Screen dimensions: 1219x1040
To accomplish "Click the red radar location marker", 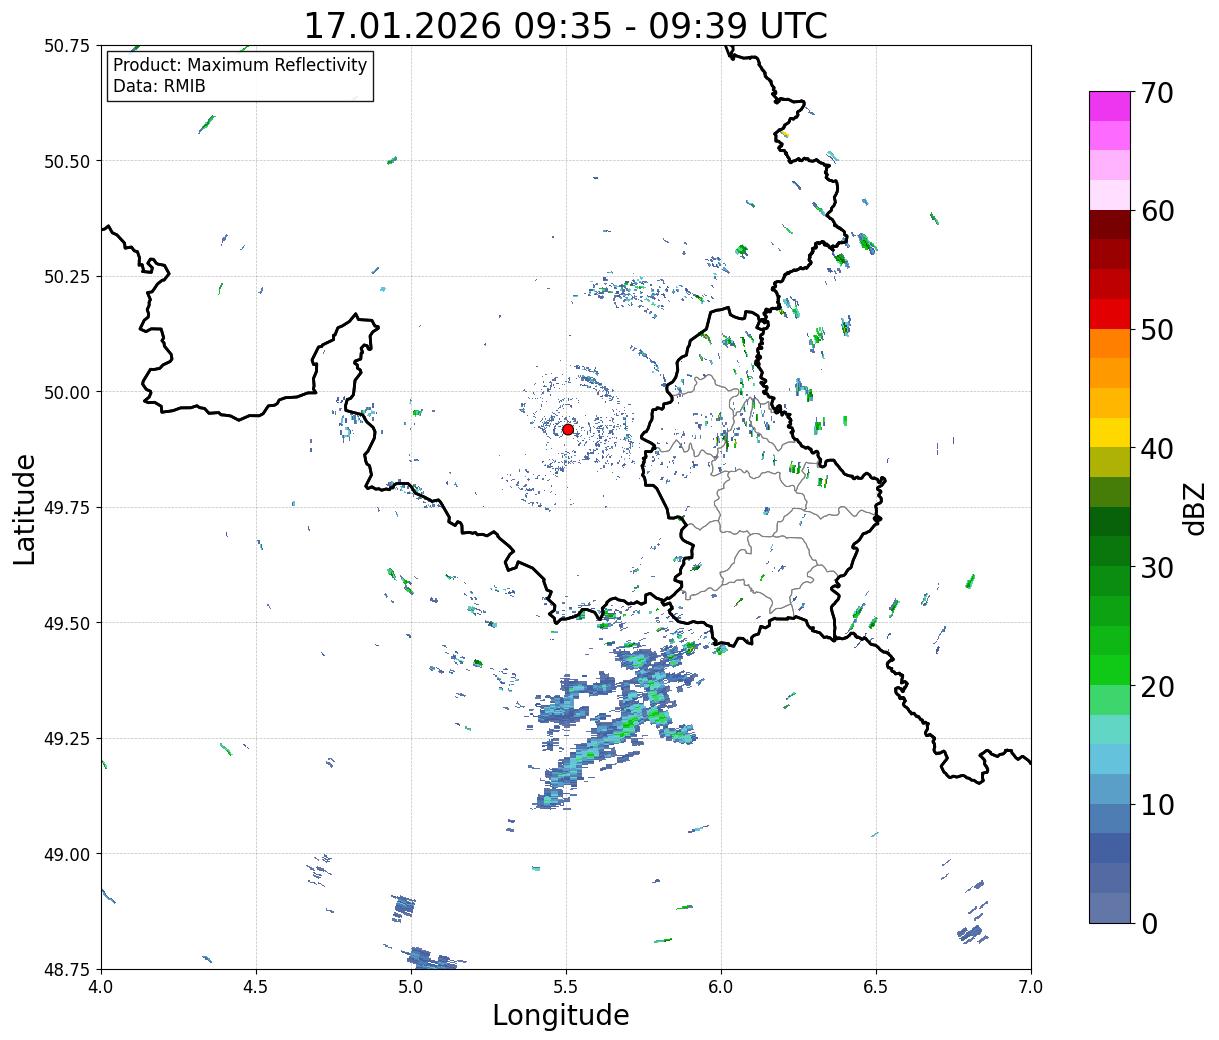I will coord(567,429).
